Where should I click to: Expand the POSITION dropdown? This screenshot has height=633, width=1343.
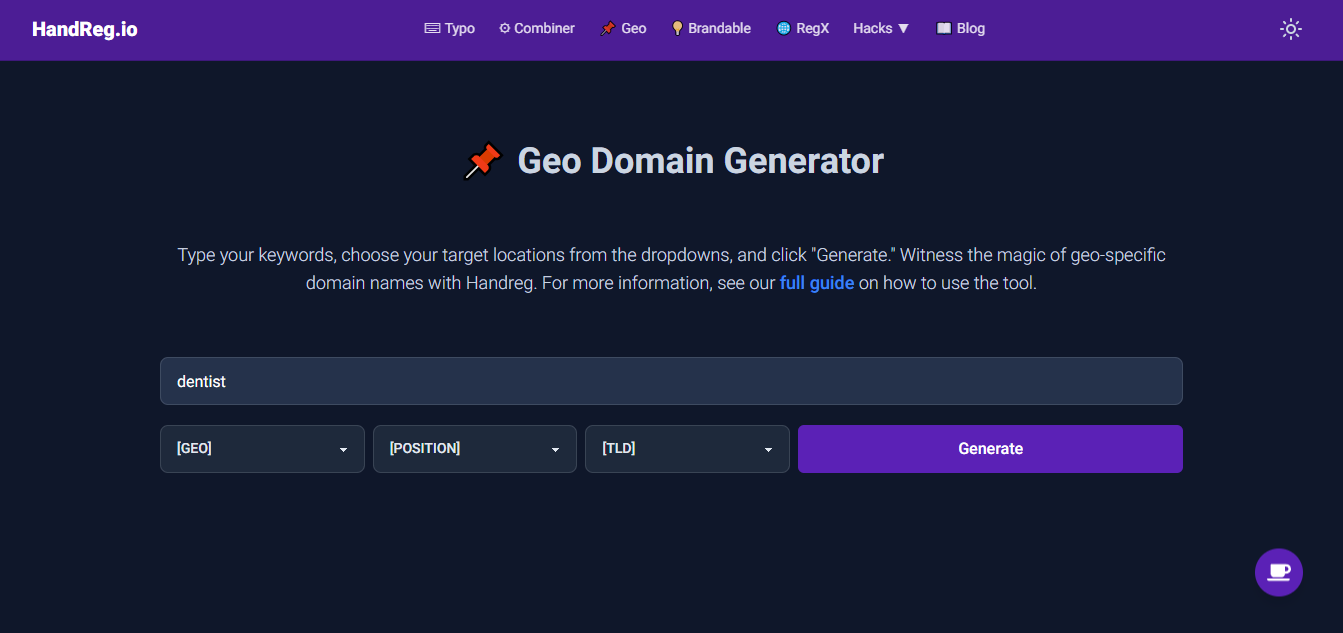pos(474,449)
